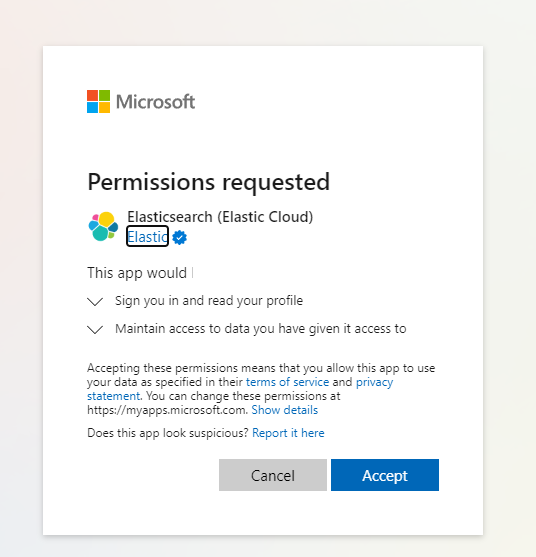Image resolution: width=536 pixels, height=557 pixels.
Task: Click the myapps.microsoft.com URL text
Action: [x=167, y=410]
